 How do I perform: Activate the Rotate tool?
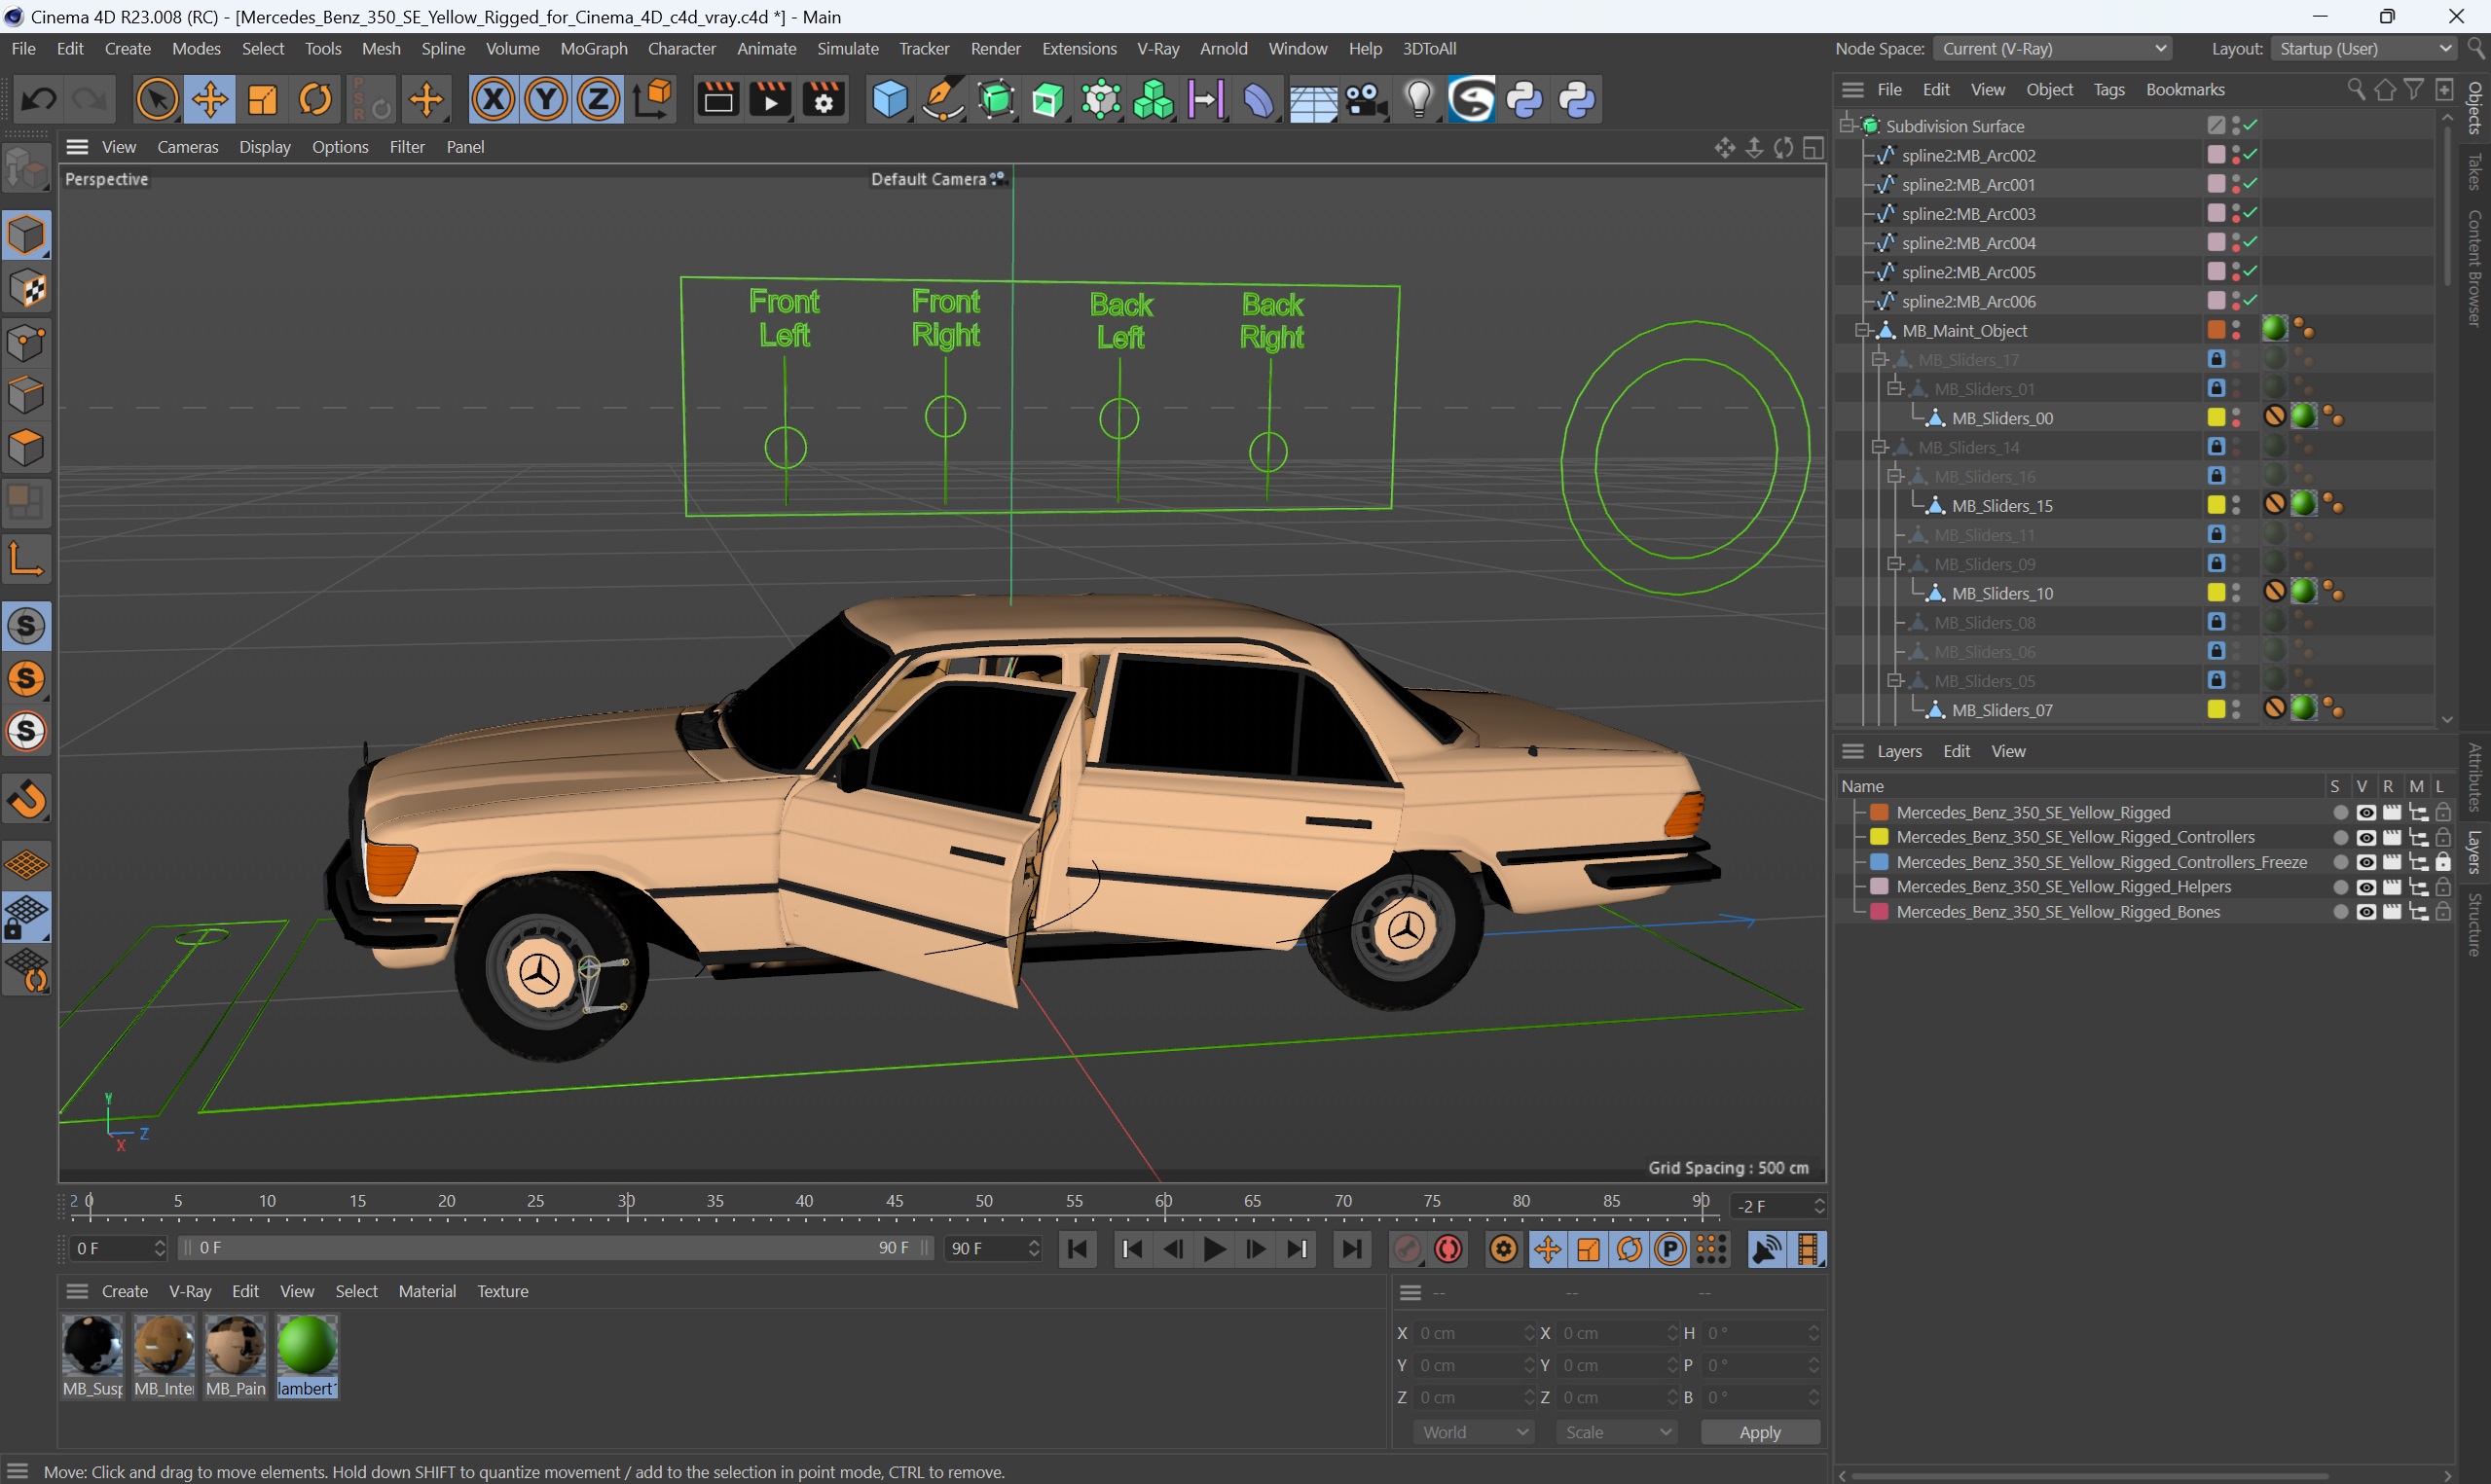tap(316, 99)
